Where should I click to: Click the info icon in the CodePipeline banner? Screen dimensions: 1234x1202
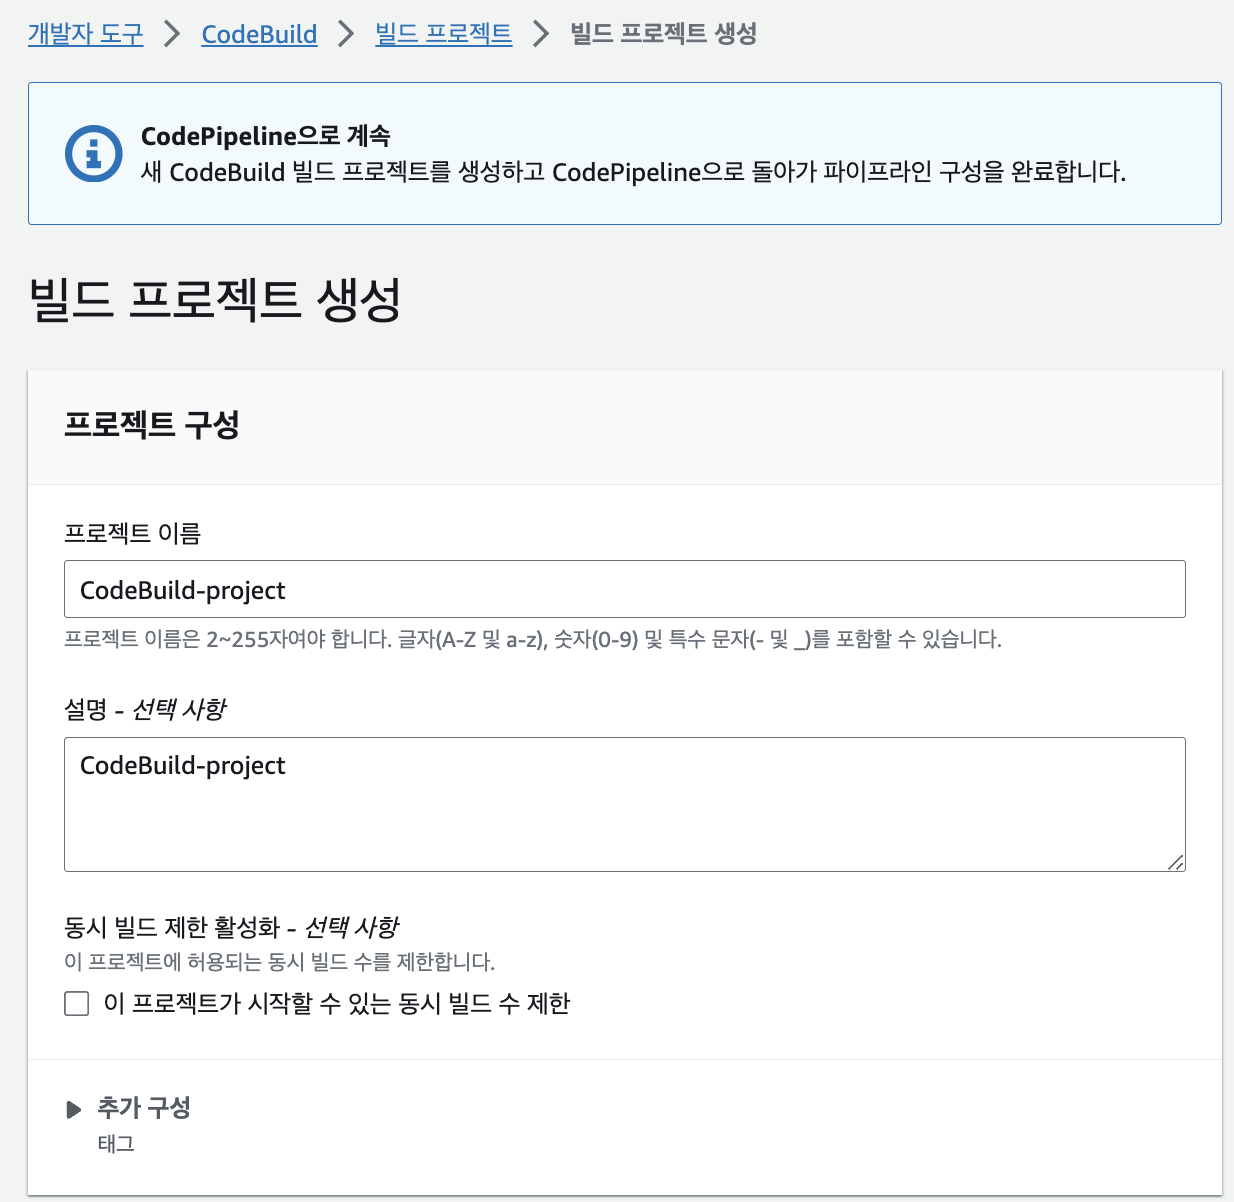coord(93,153)
